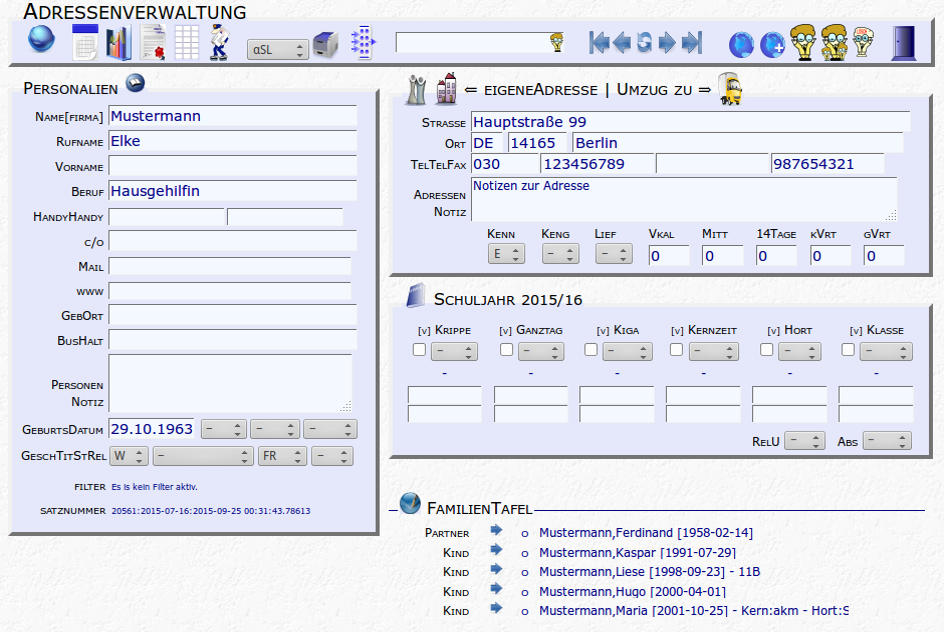Tick the Kernzeit checkbox

[677, 350]
